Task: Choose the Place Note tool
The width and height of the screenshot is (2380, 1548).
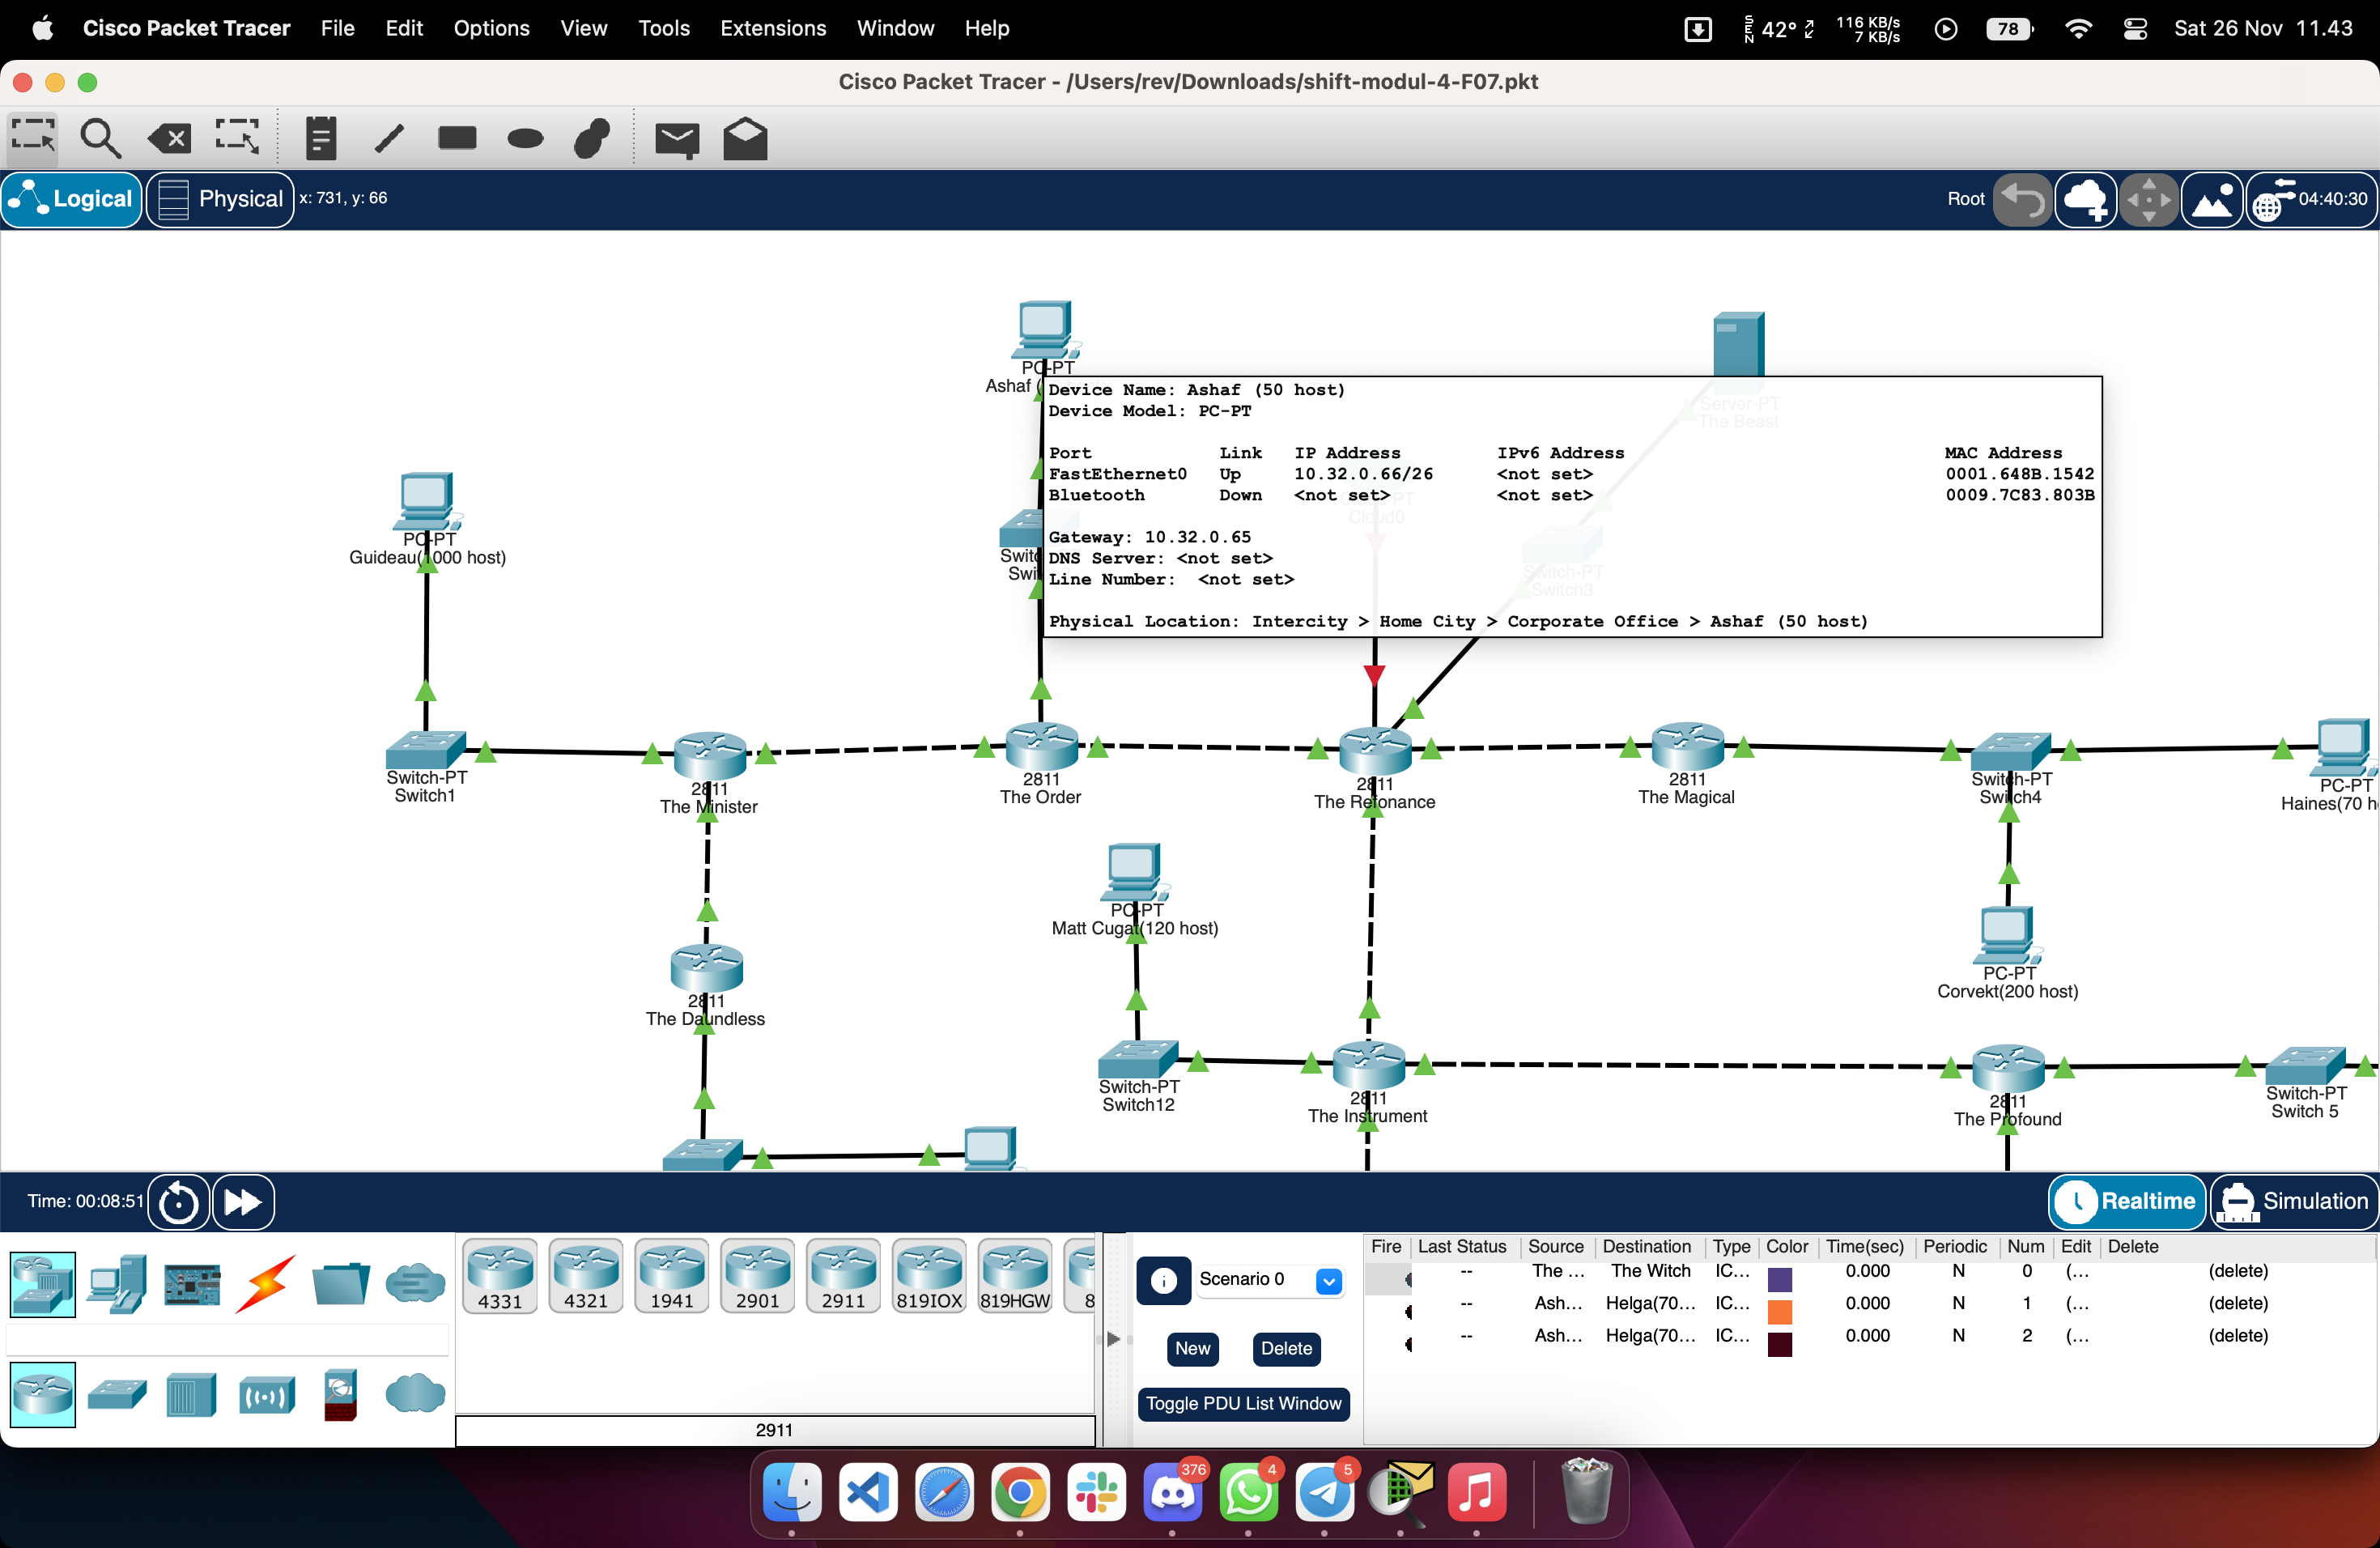Action: (x=320, y=137)
